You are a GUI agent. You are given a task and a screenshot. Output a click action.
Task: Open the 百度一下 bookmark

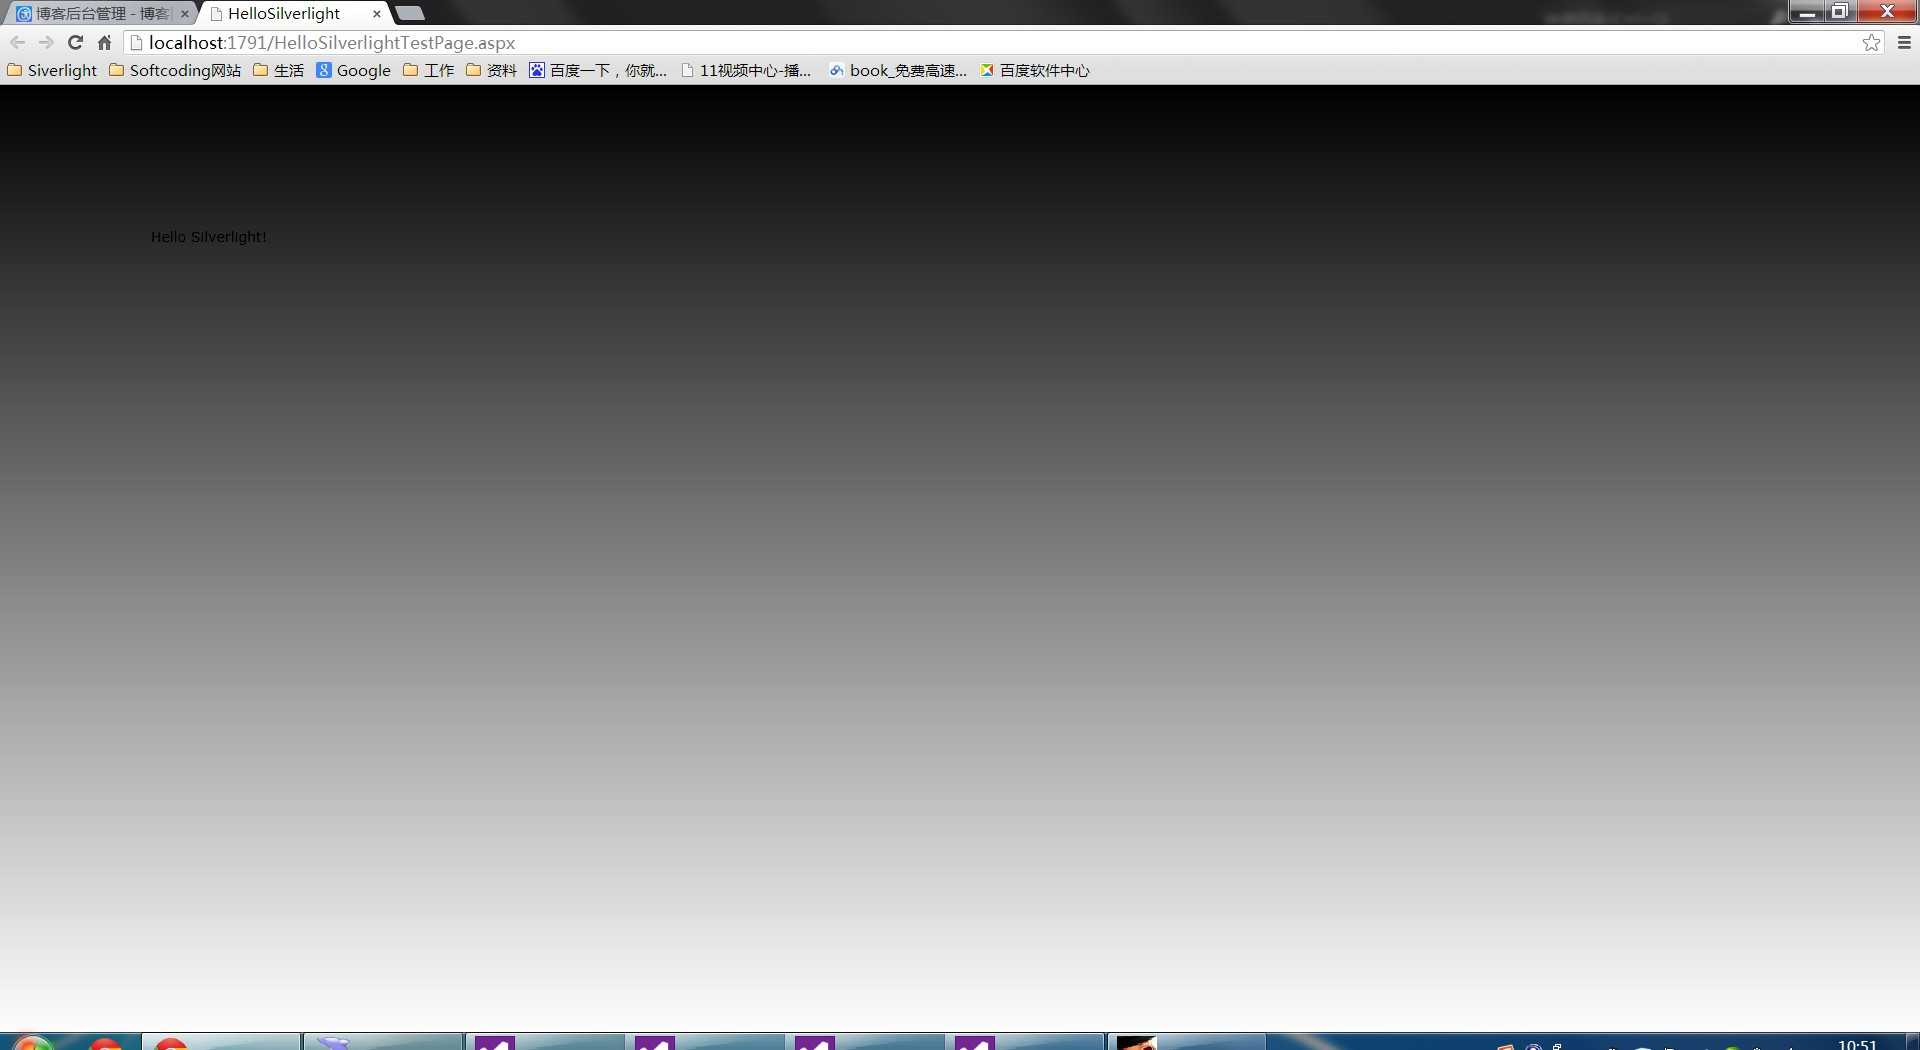(598, 70)
